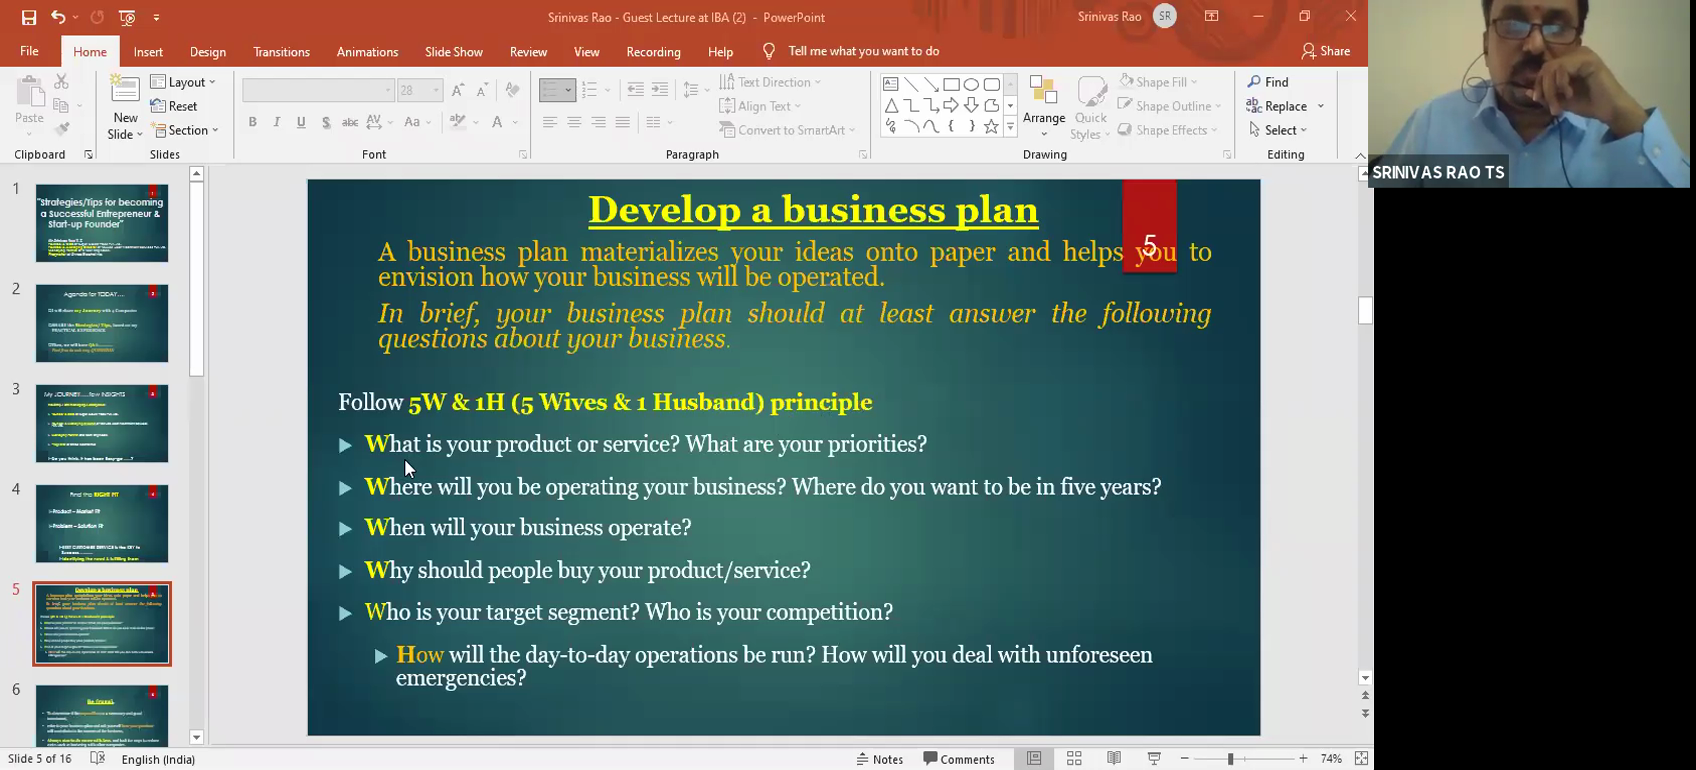The image size is (1696, 770).
Task: Click the Arrange icon
Action: 1043,93
